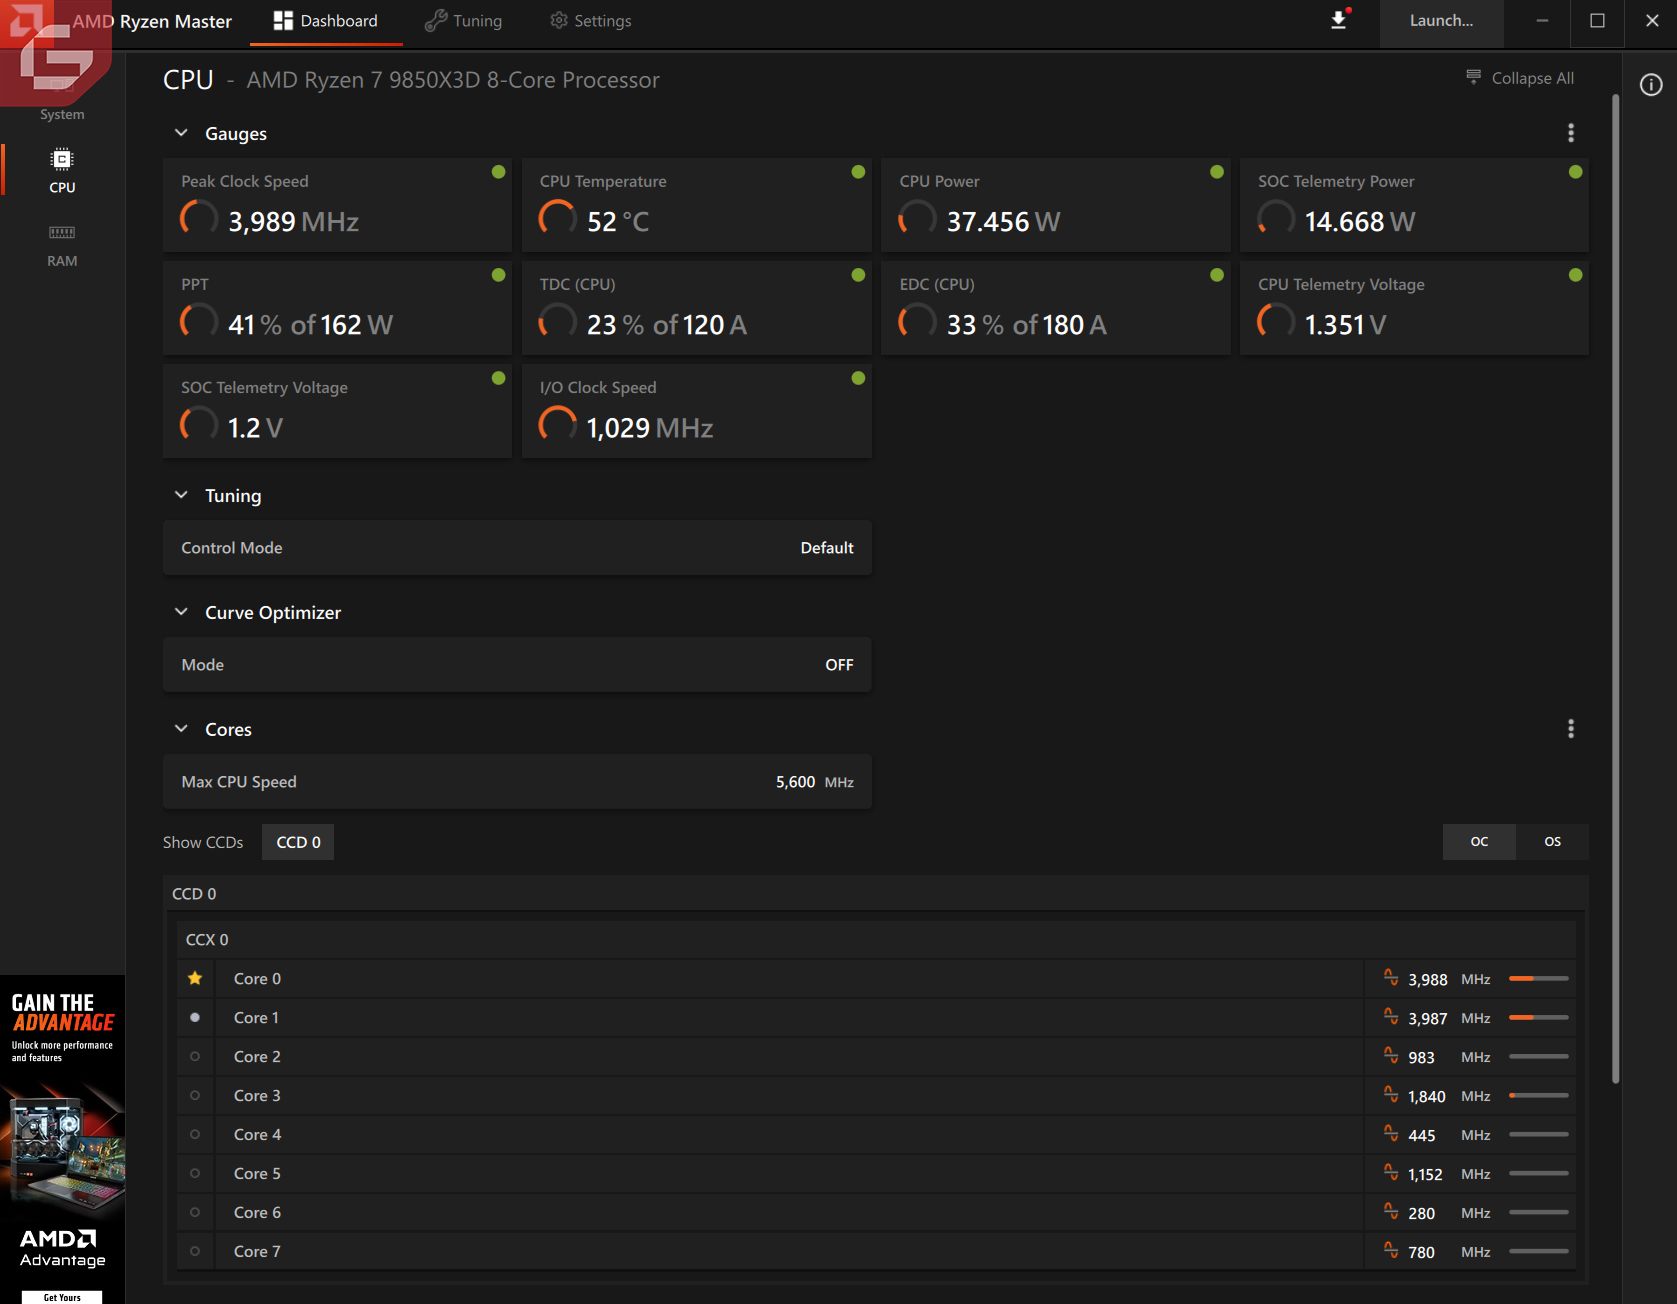Click the download update icon
This screenshot has width=1677, height=1304.
pyautogui.click(x=1338, y=20)
